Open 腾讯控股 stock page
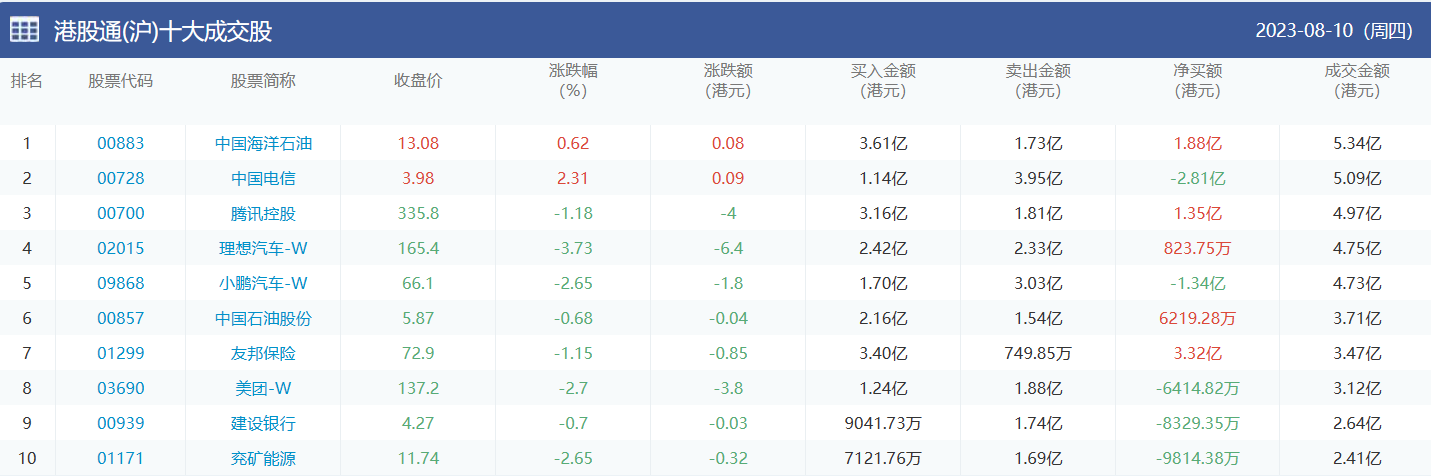Viewport: 1431px width, 476px height. click(x=263, y=213)
